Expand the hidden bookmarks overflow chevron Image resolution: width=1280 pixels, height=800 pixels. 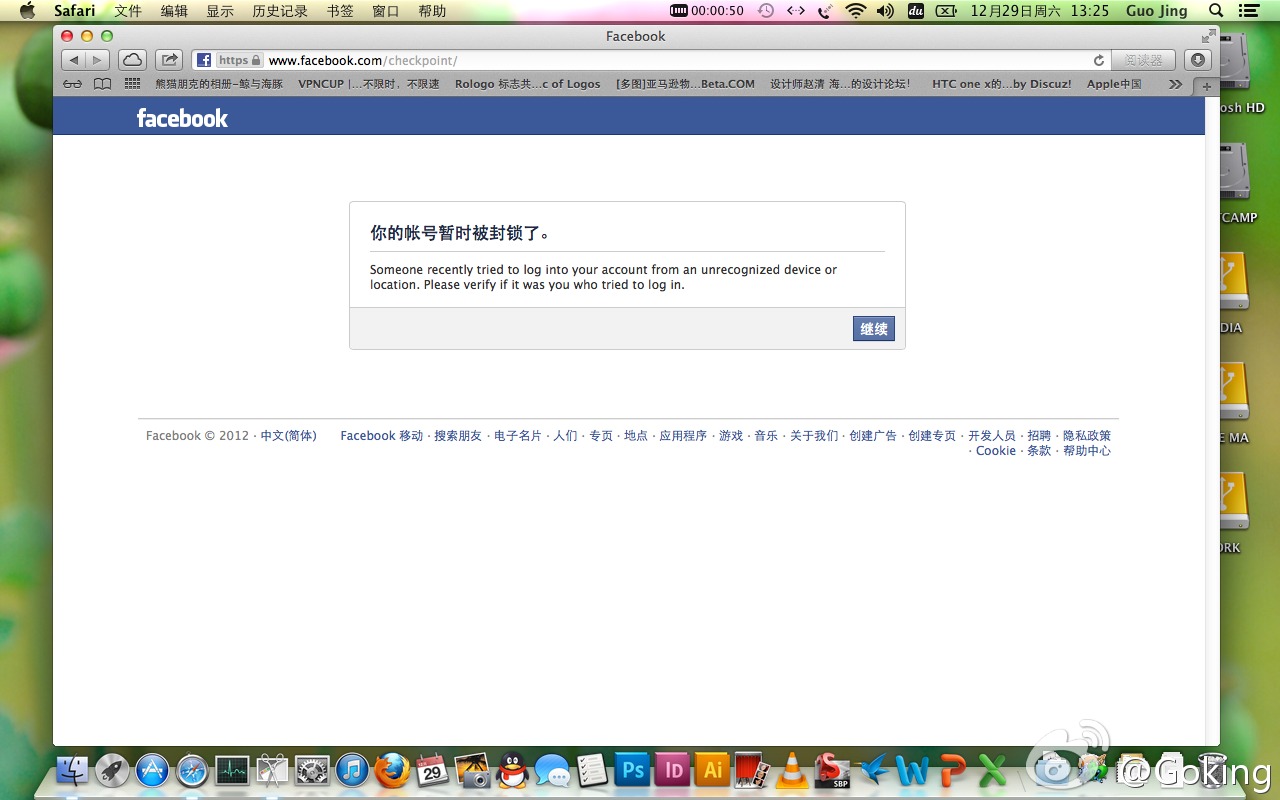point(1175,84)
